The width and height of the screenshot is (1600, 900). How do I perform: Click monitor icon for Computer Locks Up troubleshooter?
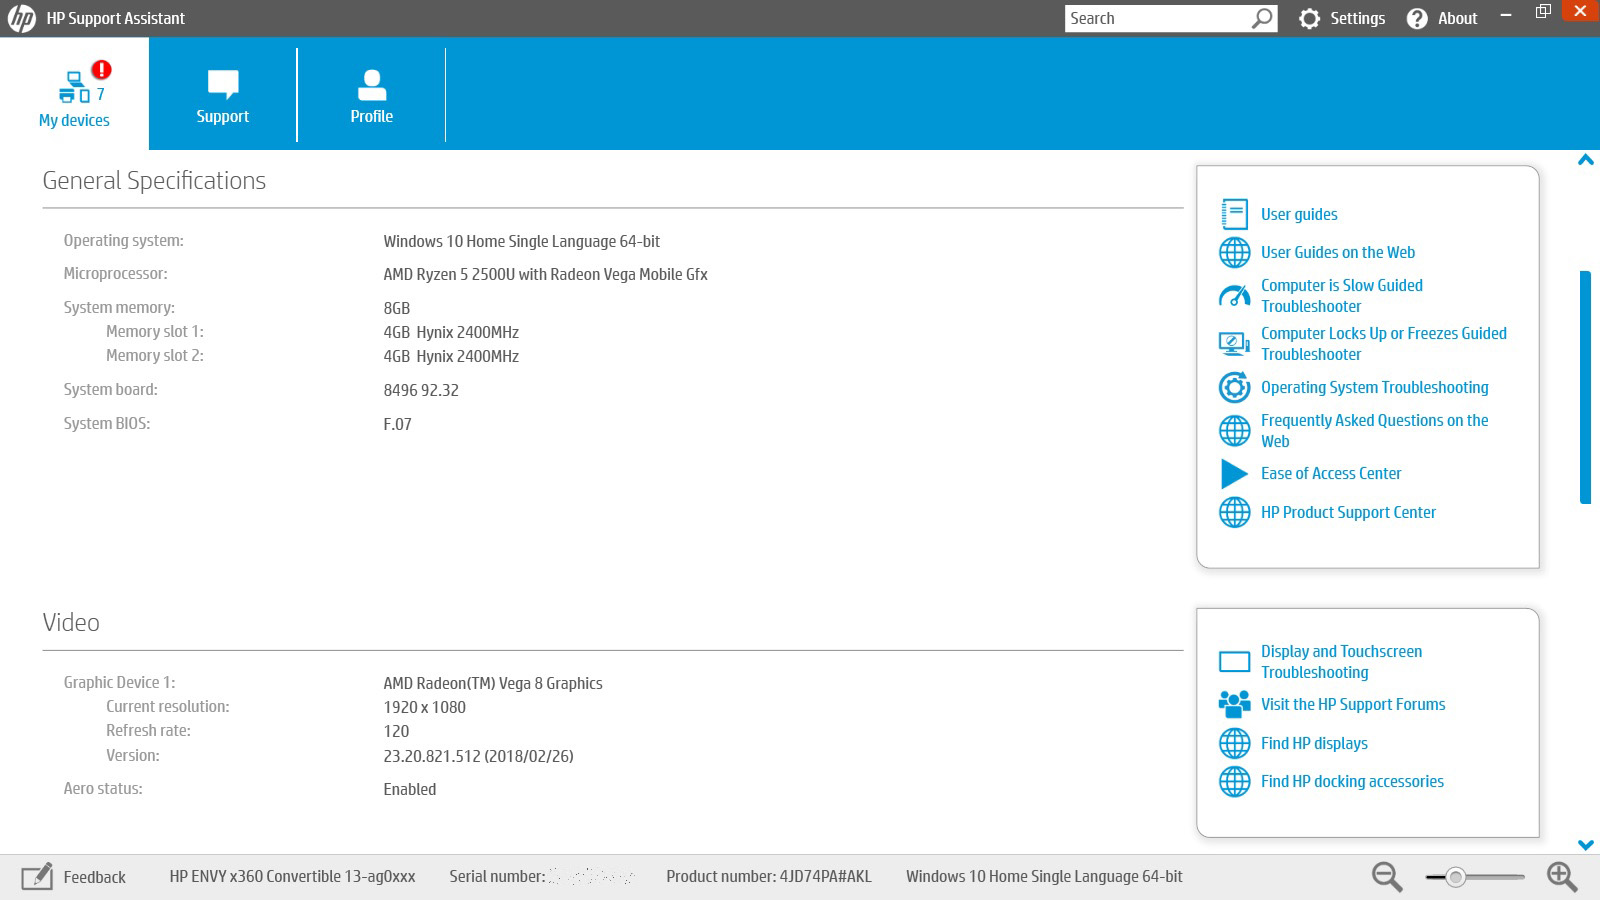point(1234,344)
